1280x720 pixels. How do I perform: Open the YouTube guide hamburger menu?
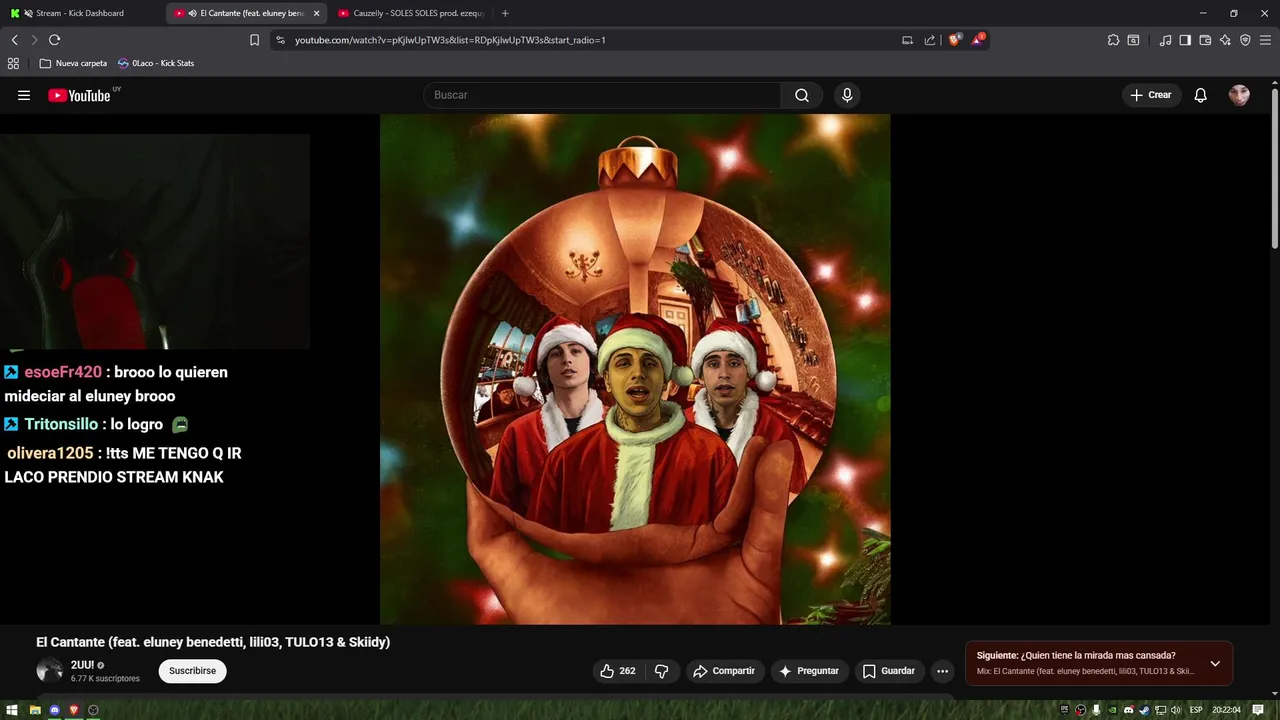coord(24,95)
